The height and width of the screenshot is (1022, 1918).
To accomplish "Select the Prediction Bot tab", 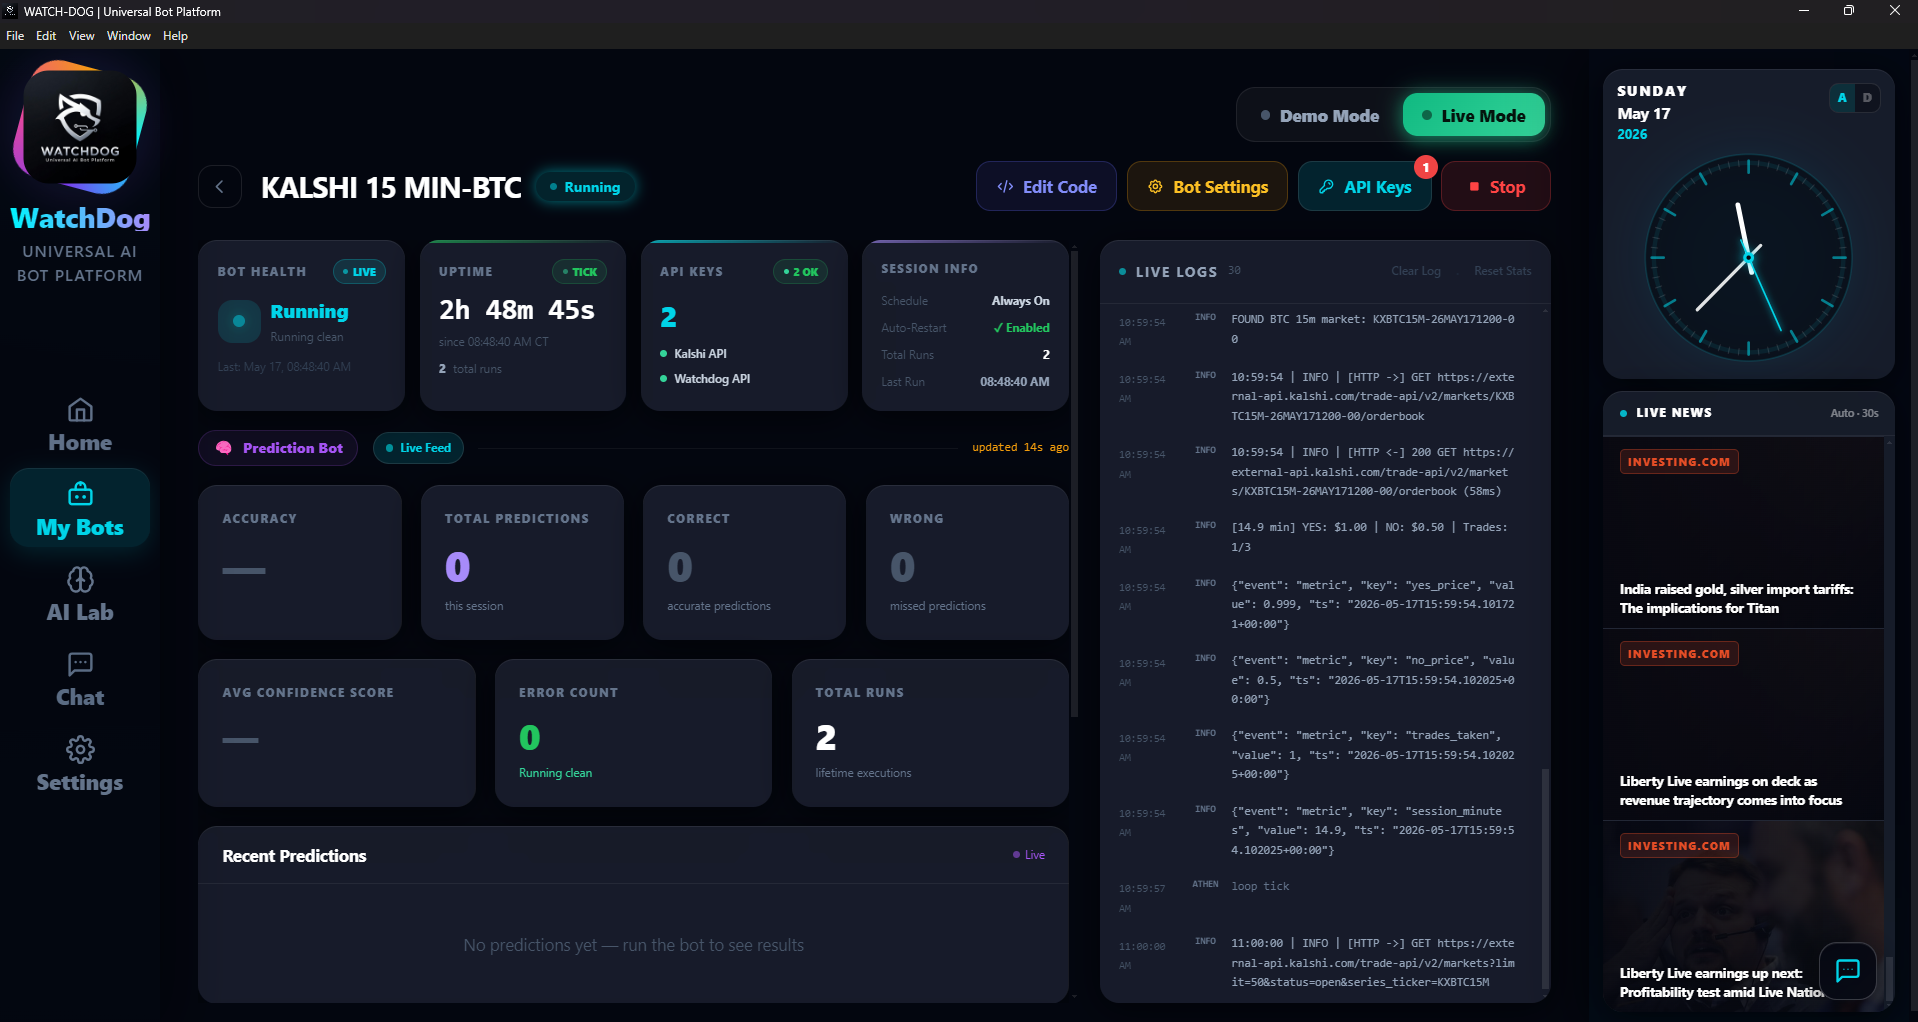I will (x=278, y=448).
